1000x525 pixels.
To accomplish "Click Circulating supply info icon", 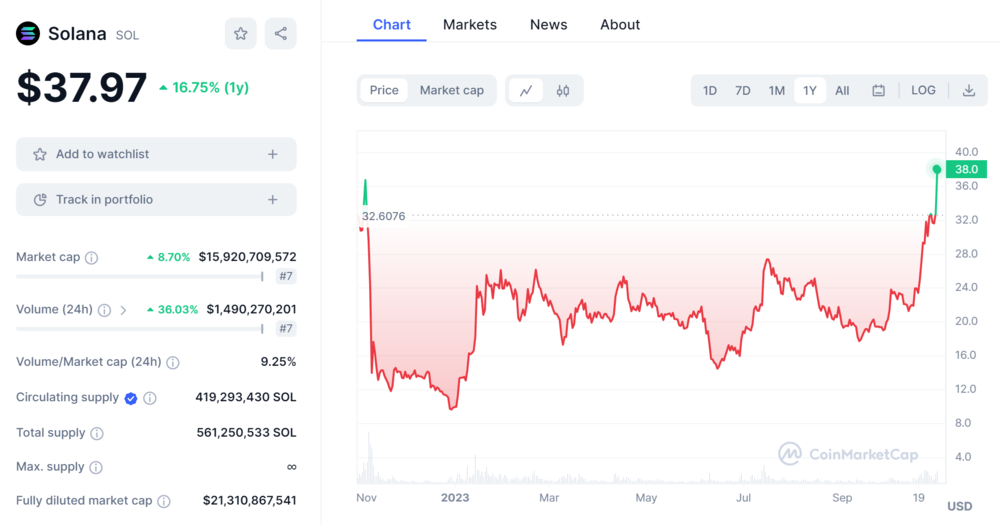I will 150,398.
